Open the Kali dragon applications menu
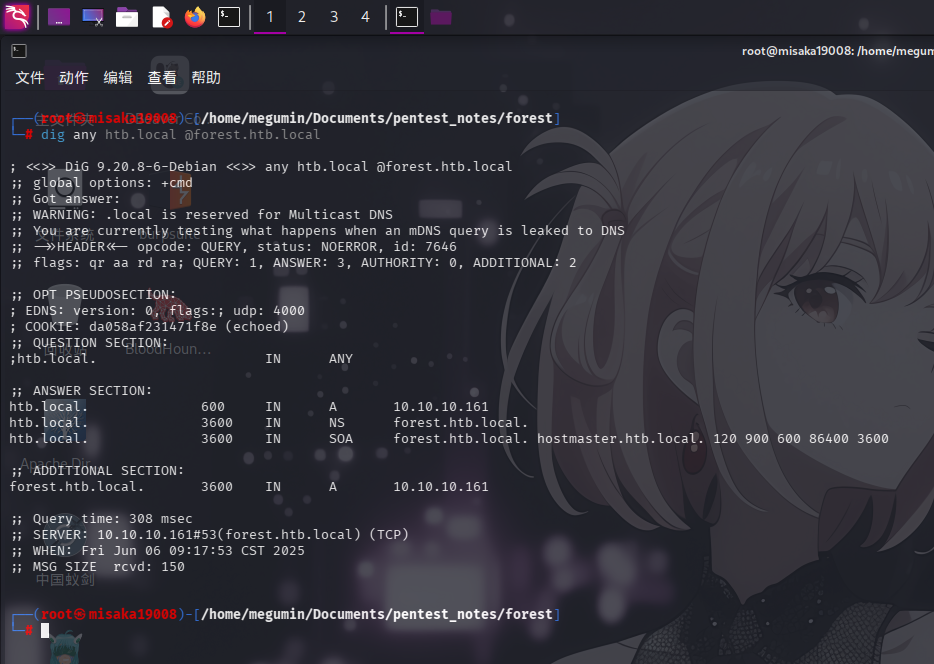The height and width of the screenshot is (664, 934). (x=17, y=17)
